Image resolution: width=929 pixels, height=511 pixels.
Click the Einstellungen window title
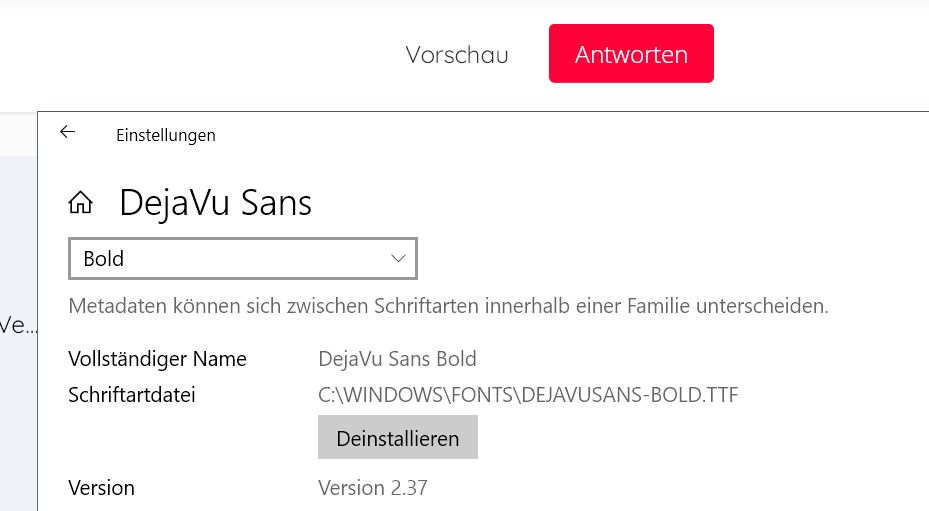[166, 135]
